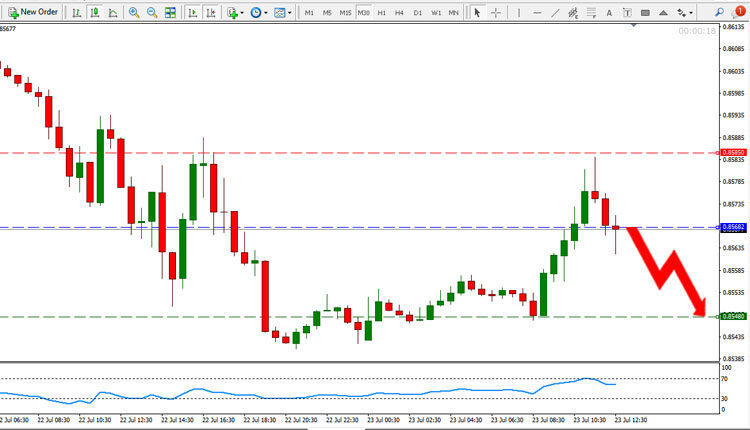Click the 0.85635 price scale label
Image resolution: width=750 pixels, height=430 pixels.
[x=733, y=248]
